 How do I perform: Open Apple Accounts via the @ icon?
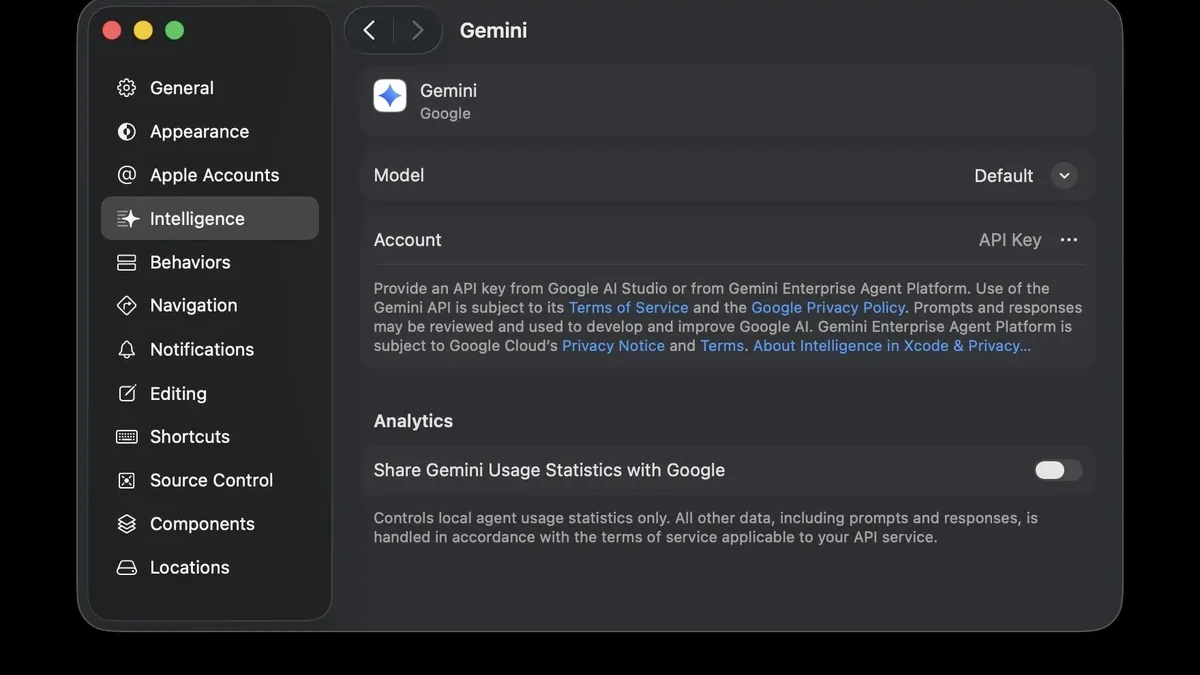[127, 175]
